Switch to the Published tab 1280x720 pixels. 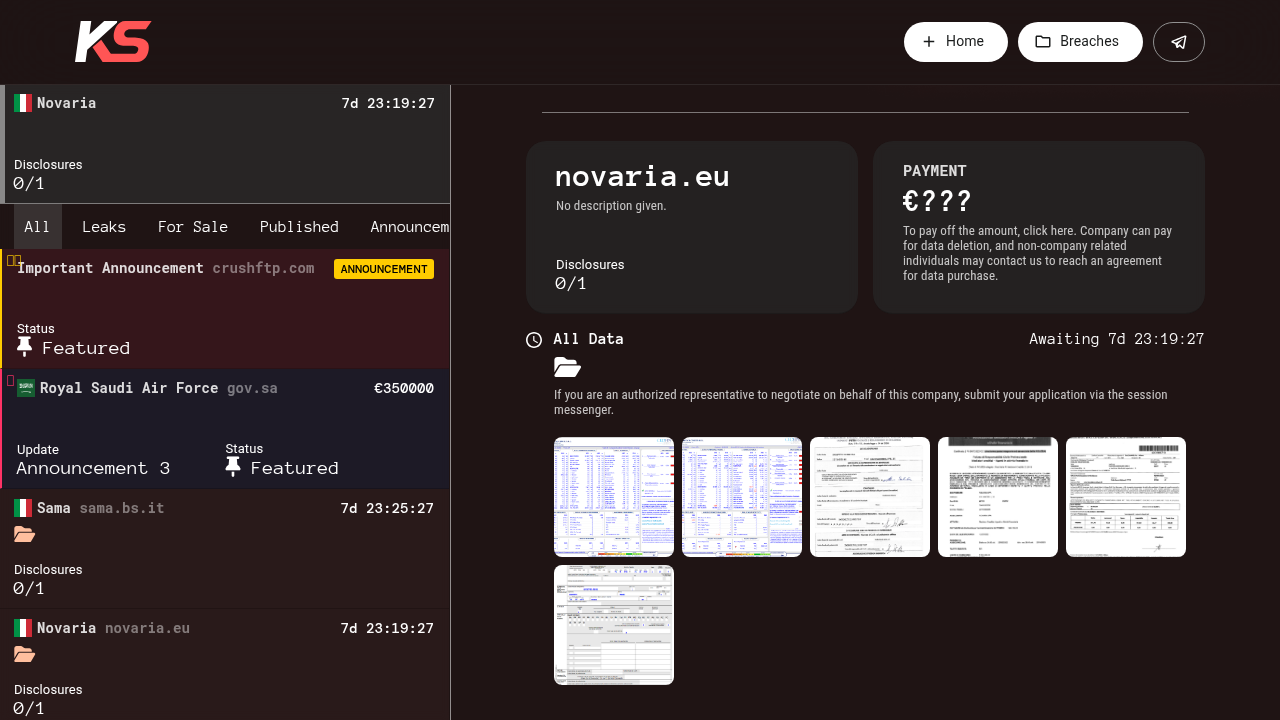pos(299,227)
